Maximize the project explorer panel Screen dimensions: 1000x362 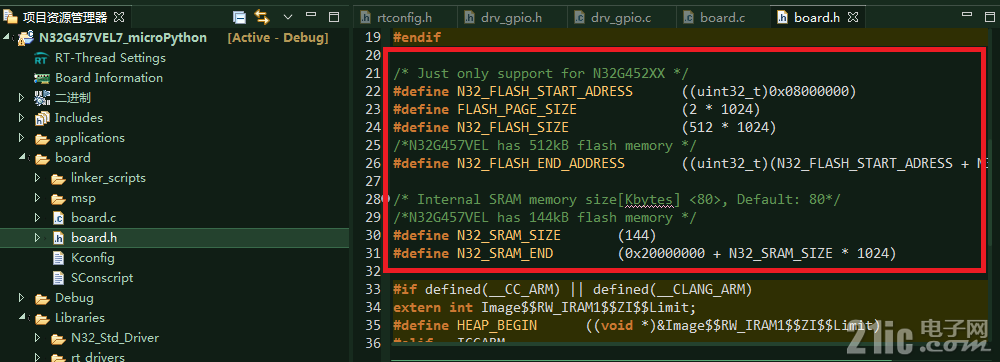pyautogui.click(x=334, y=17)
